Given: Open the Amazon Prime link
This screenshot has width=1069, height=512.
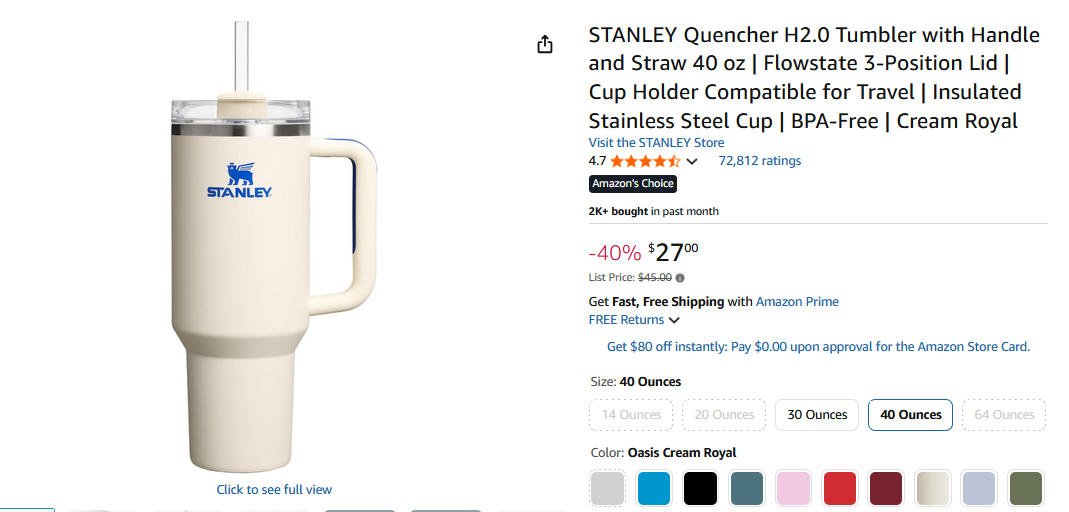Looking at the screenshot, I should click(797, 302).
